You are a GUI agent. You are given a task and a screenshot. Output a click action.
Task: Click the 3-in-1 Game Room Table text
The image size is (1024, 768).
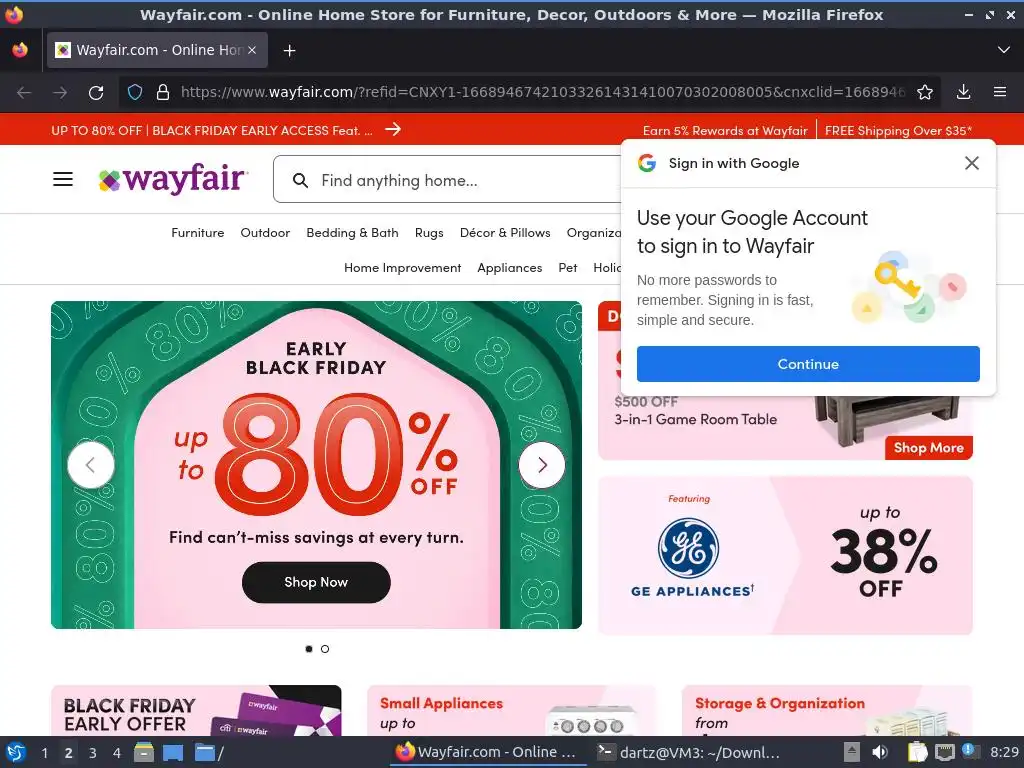click(696, 419)
